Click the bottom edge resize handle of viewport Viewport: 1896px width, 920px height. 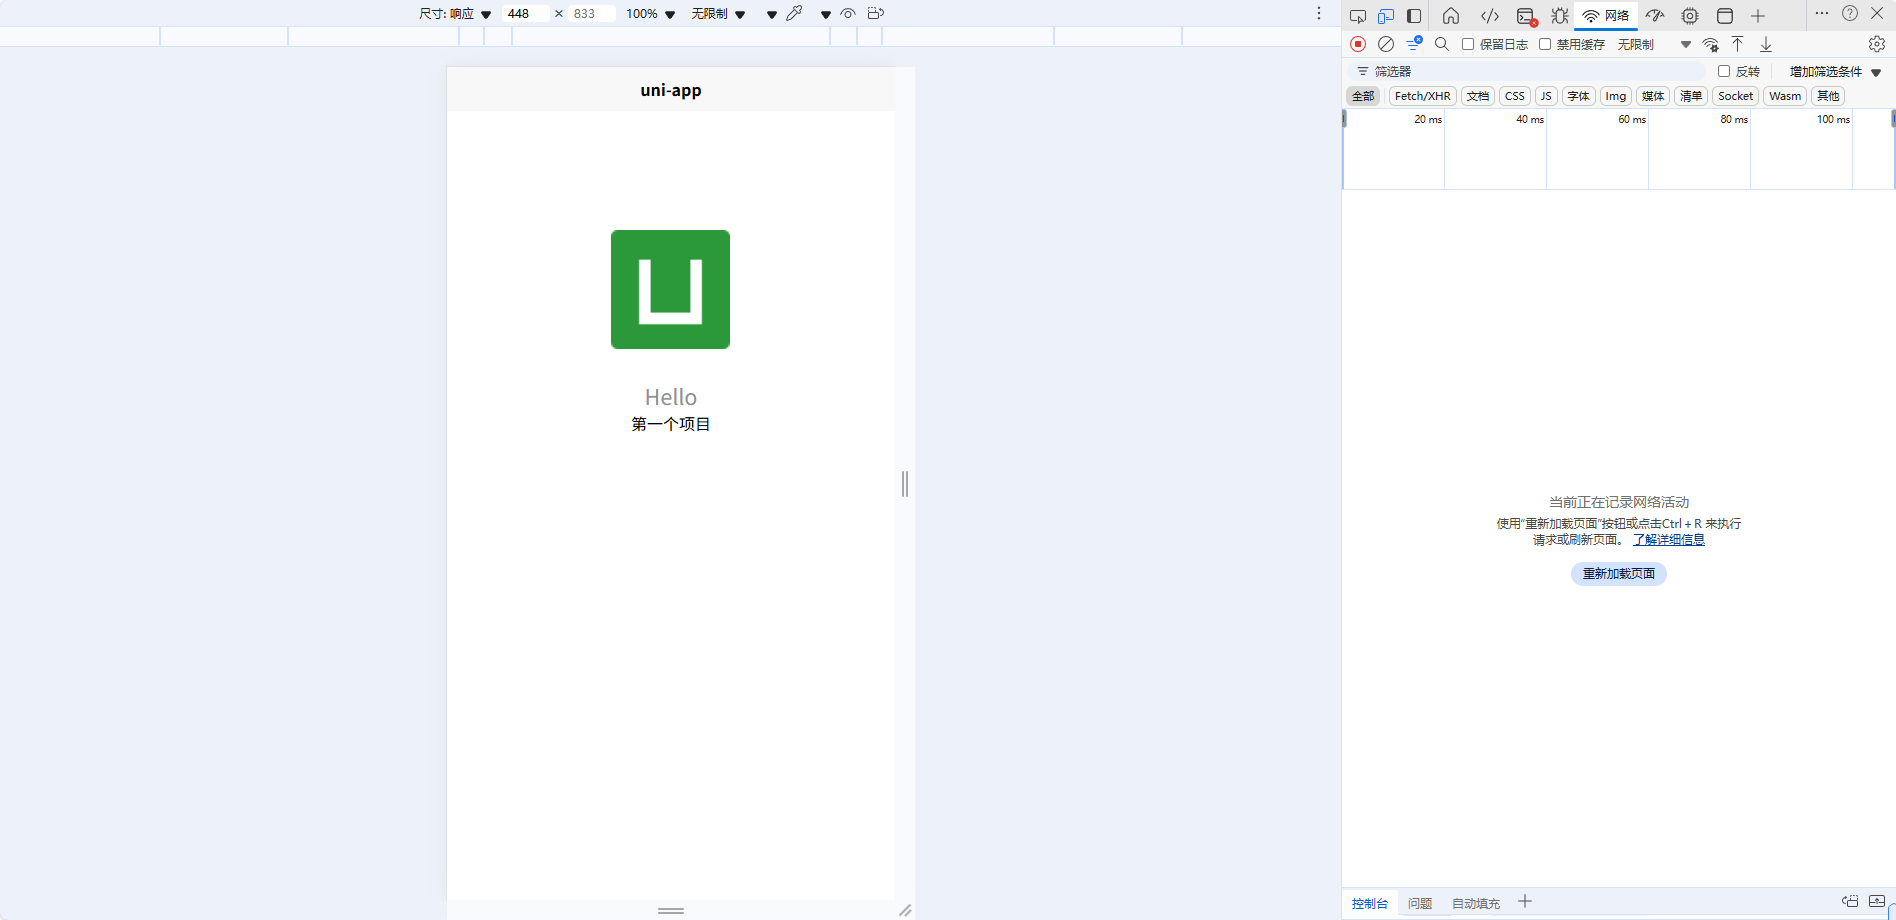coord(671,910)
